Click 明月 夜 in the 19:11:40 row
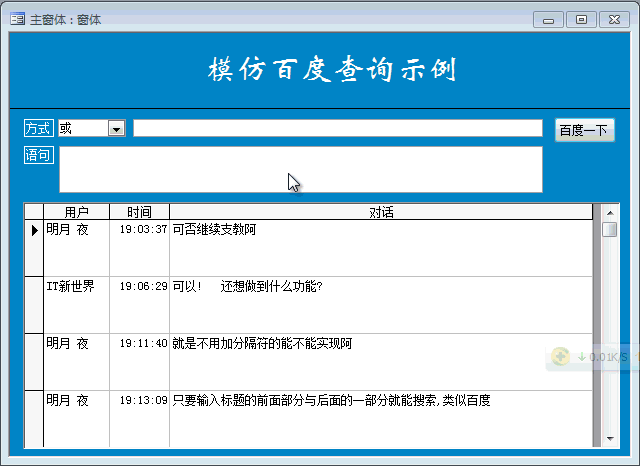This screenshot has height=466, width=640. 76,362
